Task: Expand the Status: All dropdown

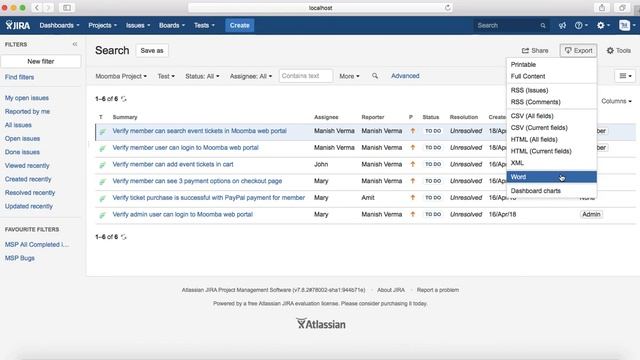Action: click(202, 76)
